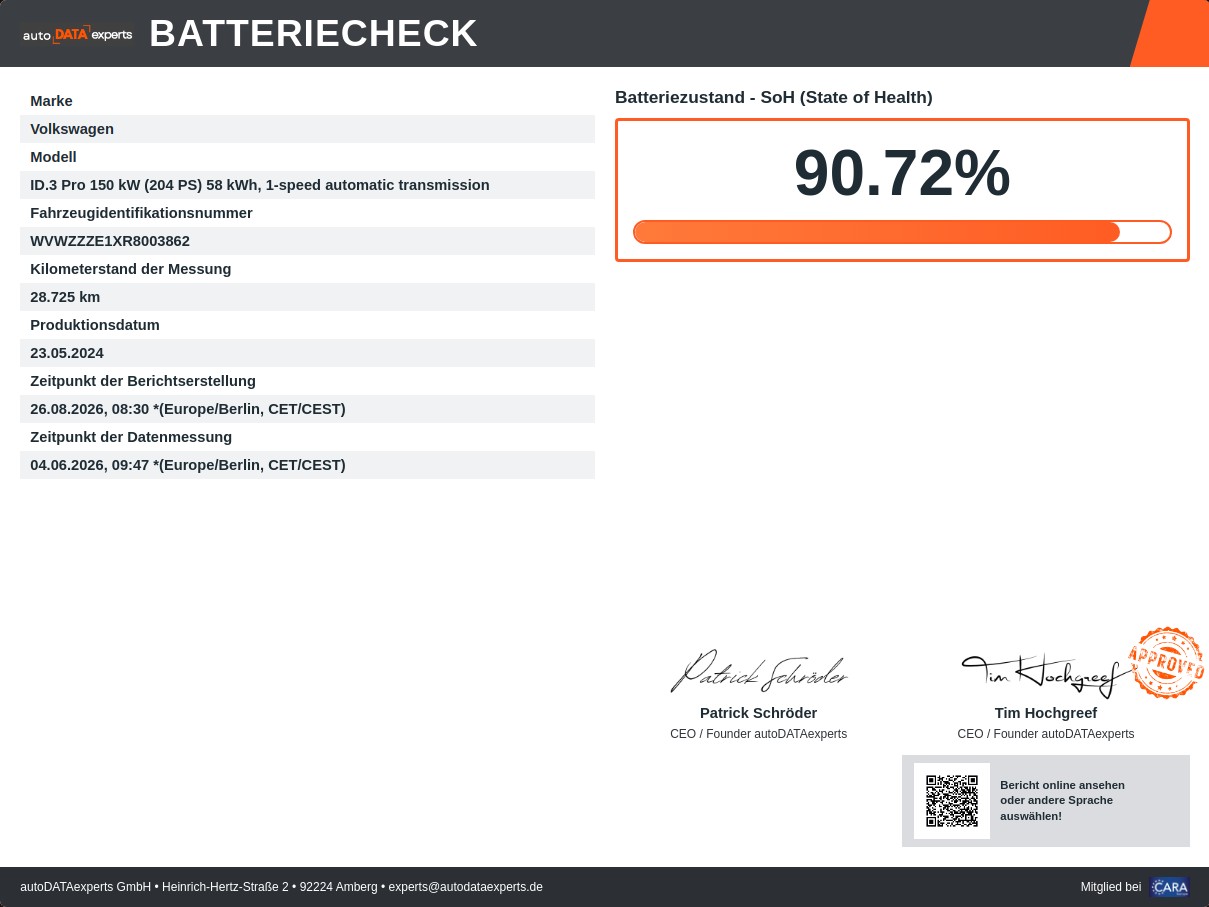The width and height of the screenshot is (1209, 907).
Task: Select the VIN WVWZZZE1XR8003862 row
Action: click(x=307, y=241)
